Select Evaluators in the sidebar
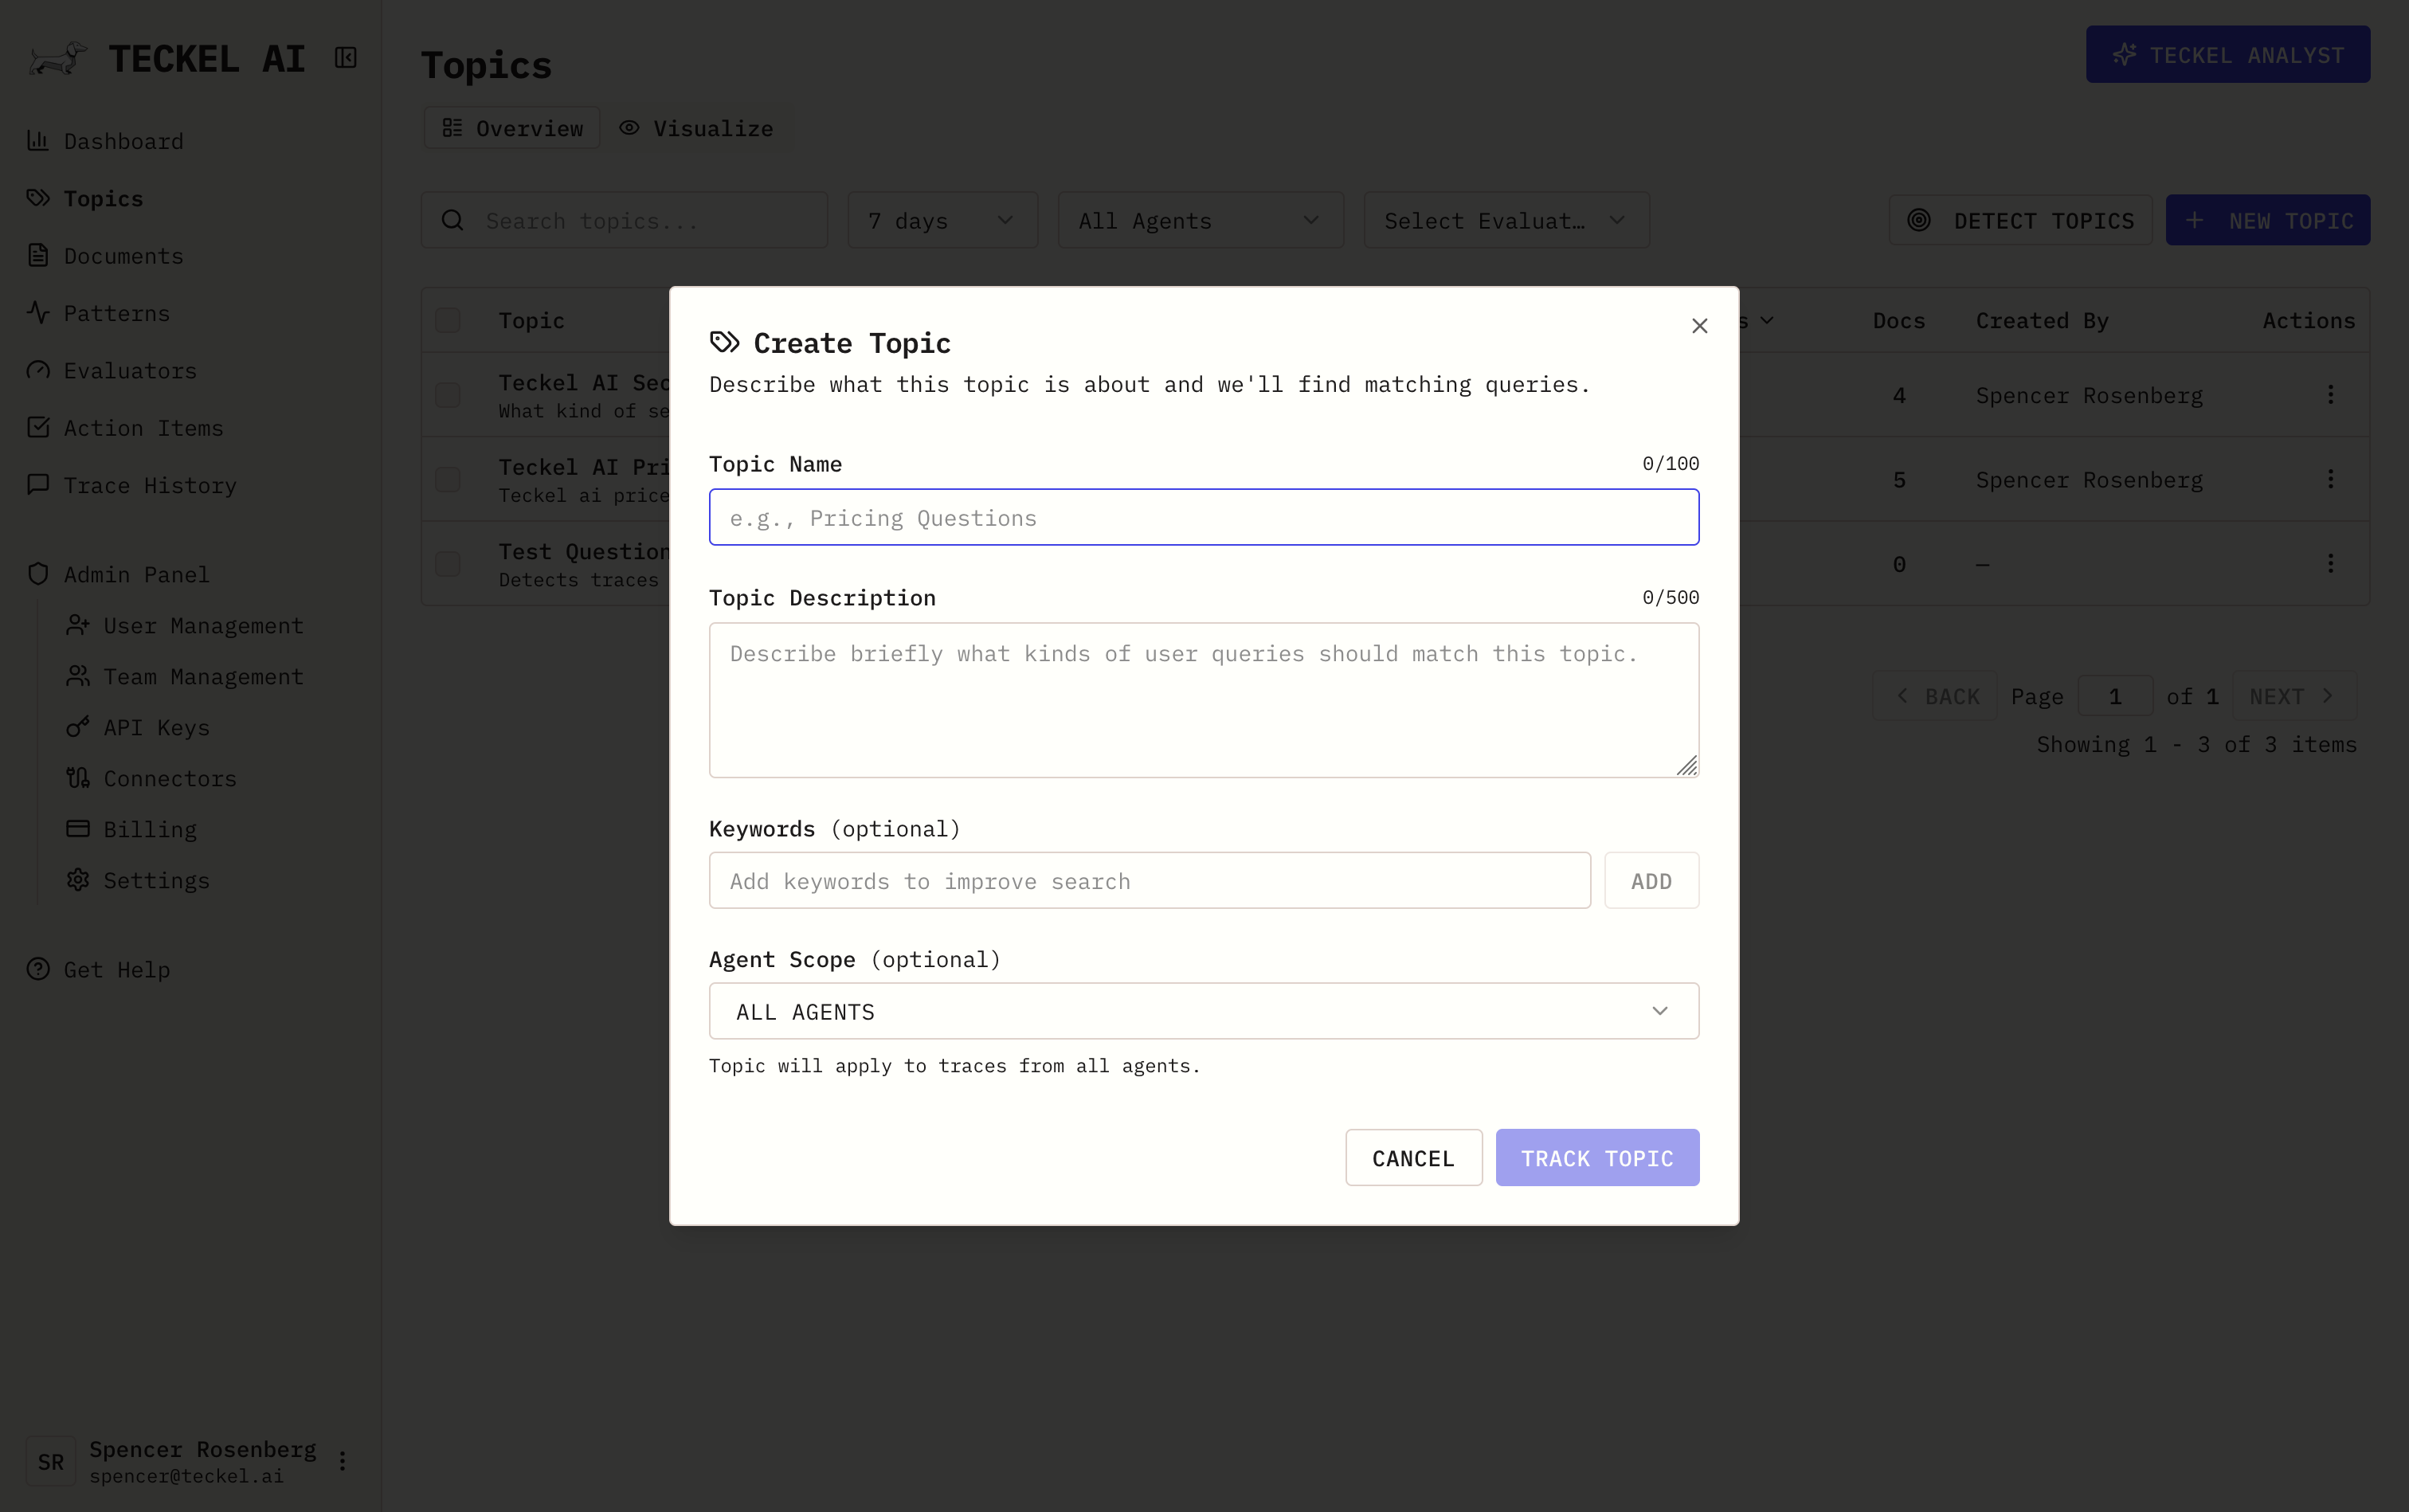Screen dimensions: 2409x1512 pyautogui.click(x=130, y=370)
